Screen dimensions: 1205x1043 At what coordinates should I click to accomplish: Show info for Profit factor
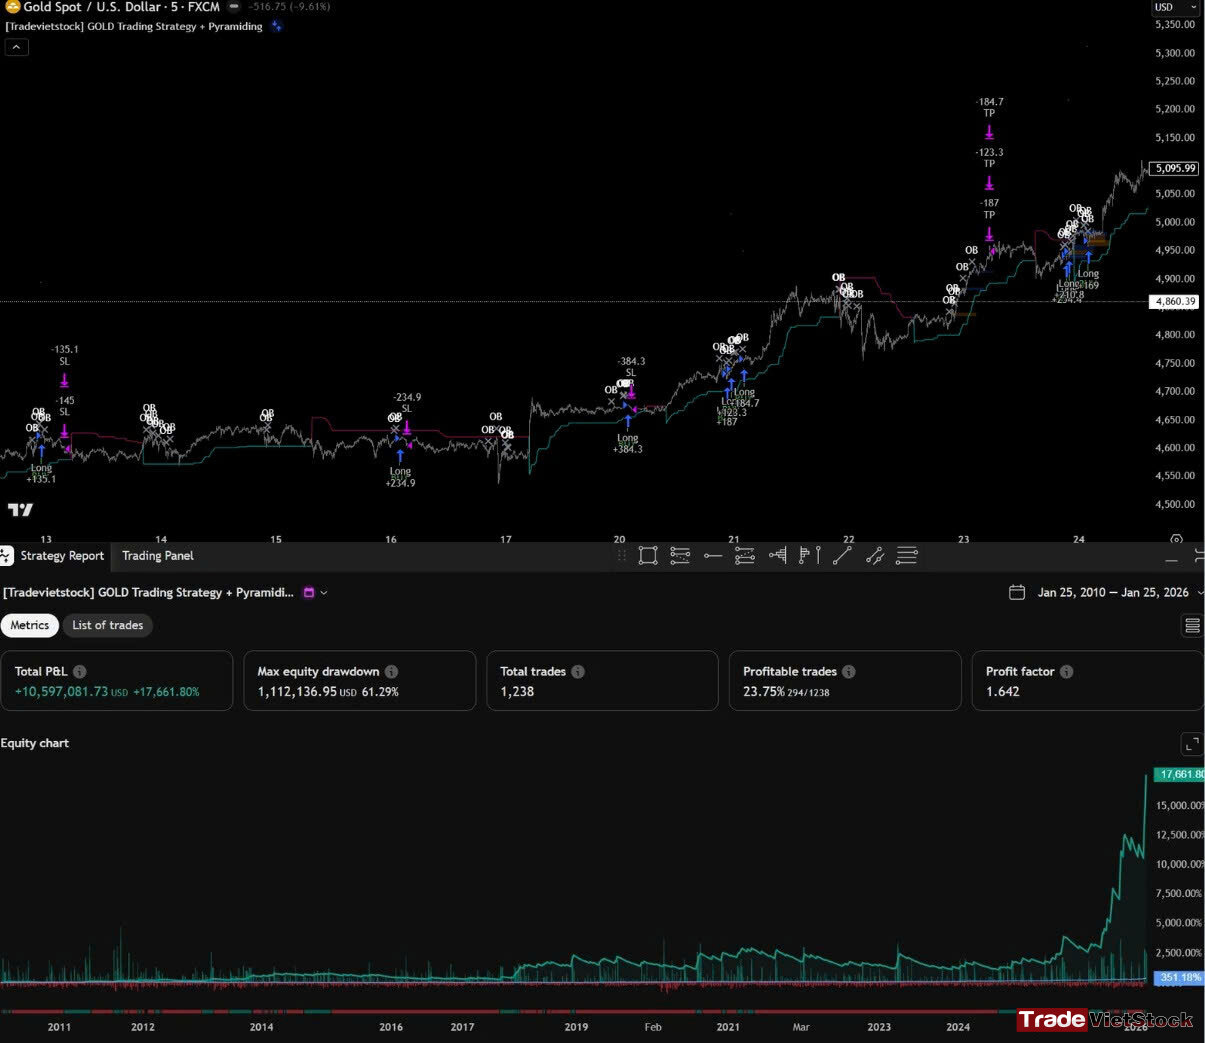[x=1067, y=672]
